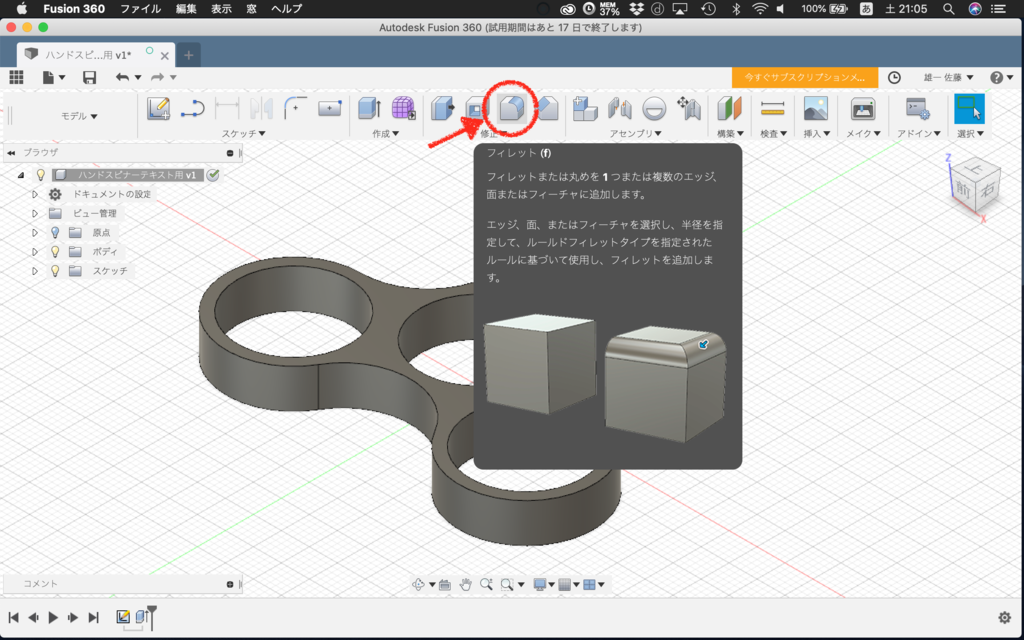Open the スケッチ toolbar dropdown
This screenshot has width=1024, height=640.
point(244,133)
